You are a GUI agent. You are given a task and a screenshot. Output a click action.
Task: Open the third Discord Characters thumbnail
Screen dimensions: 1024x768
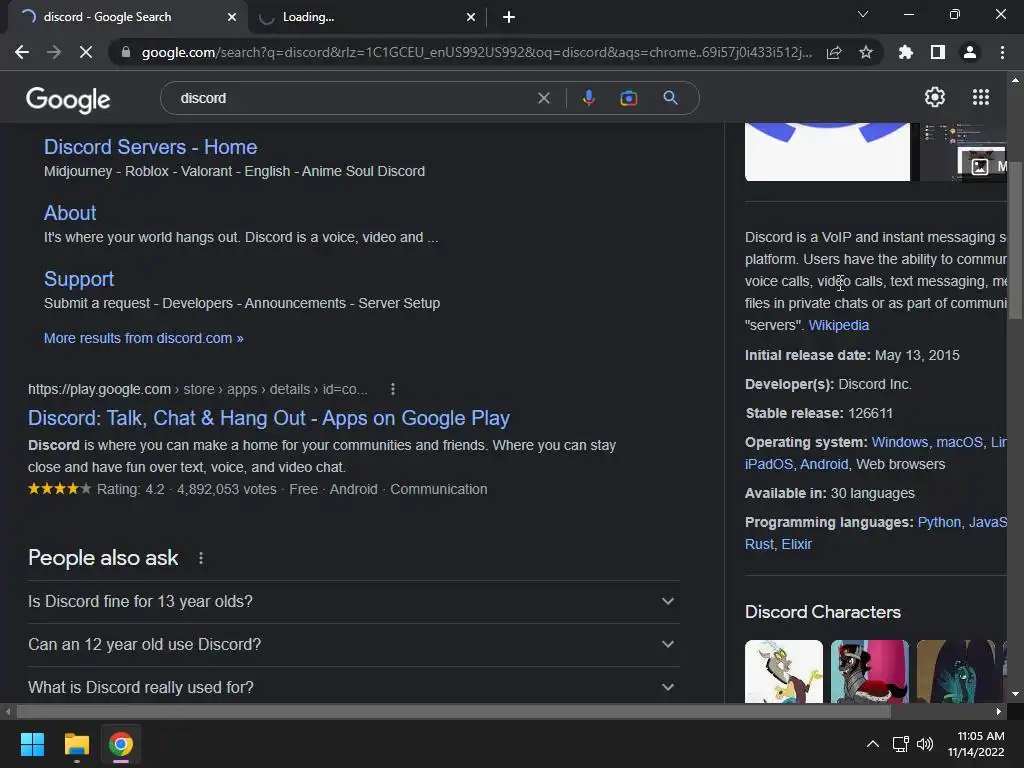pyautogui.click(x=956, y=671)
